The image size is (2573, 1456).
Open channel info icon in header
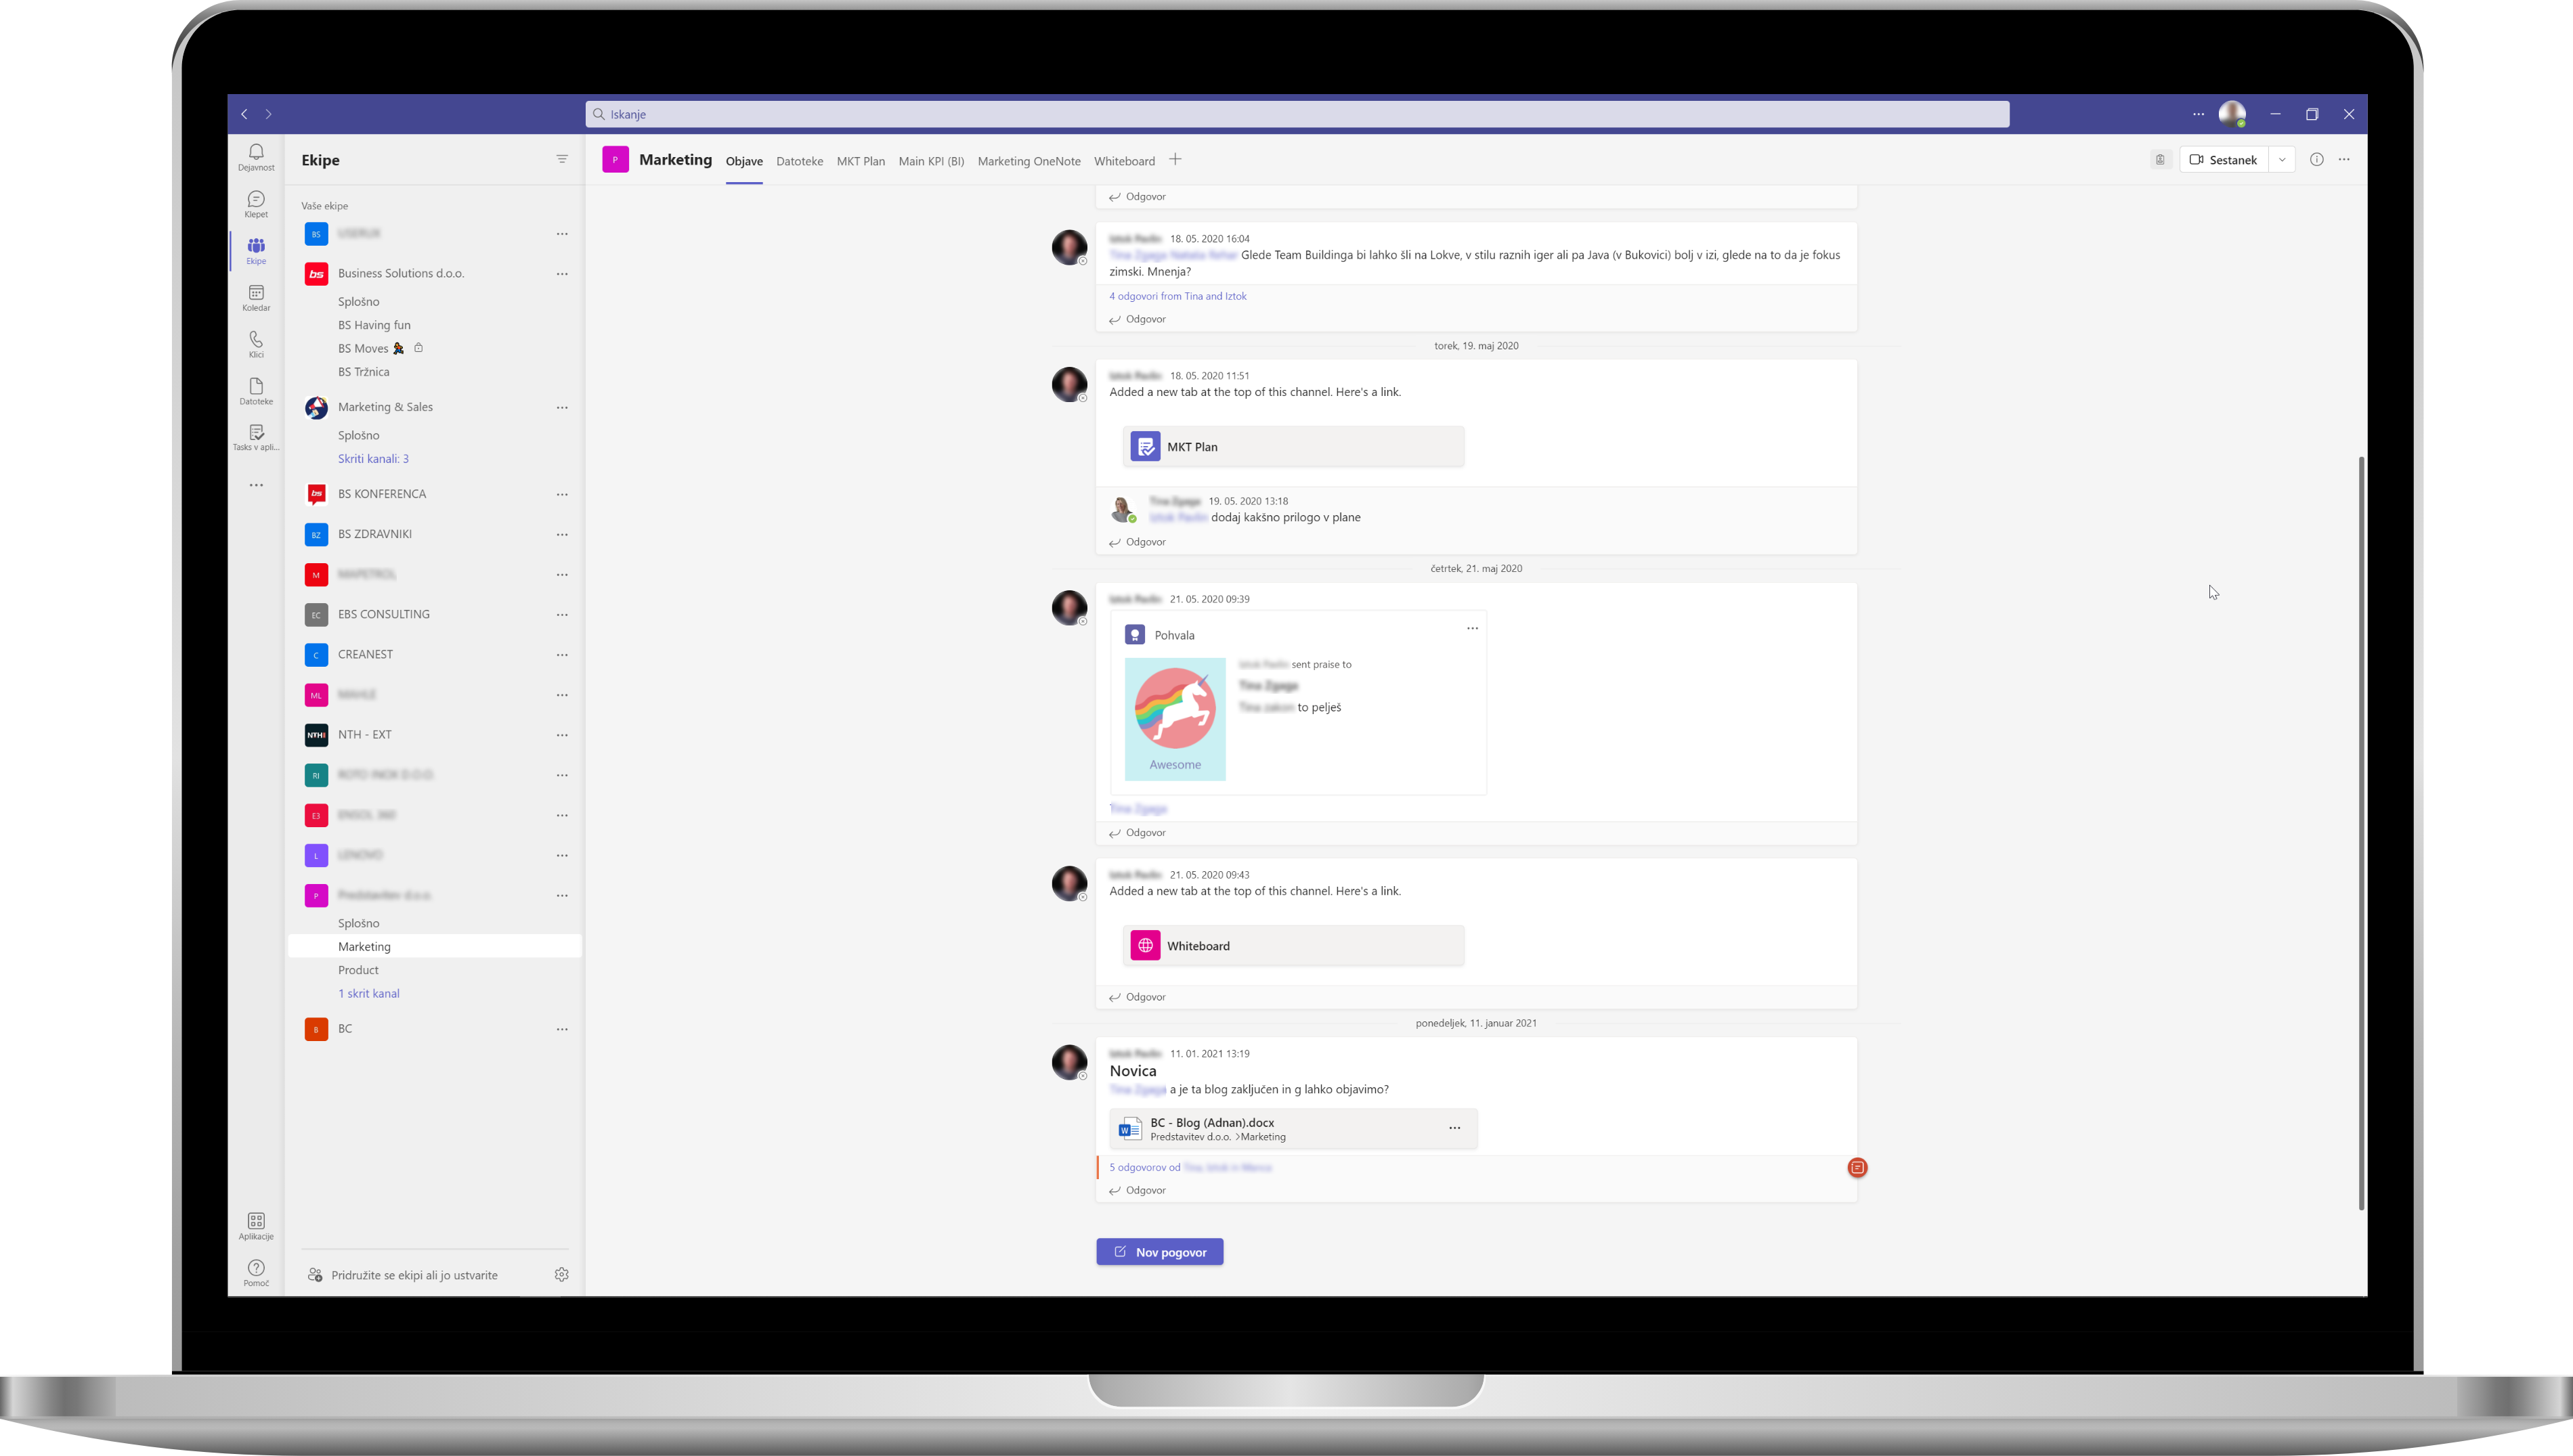pos(2316,159)
